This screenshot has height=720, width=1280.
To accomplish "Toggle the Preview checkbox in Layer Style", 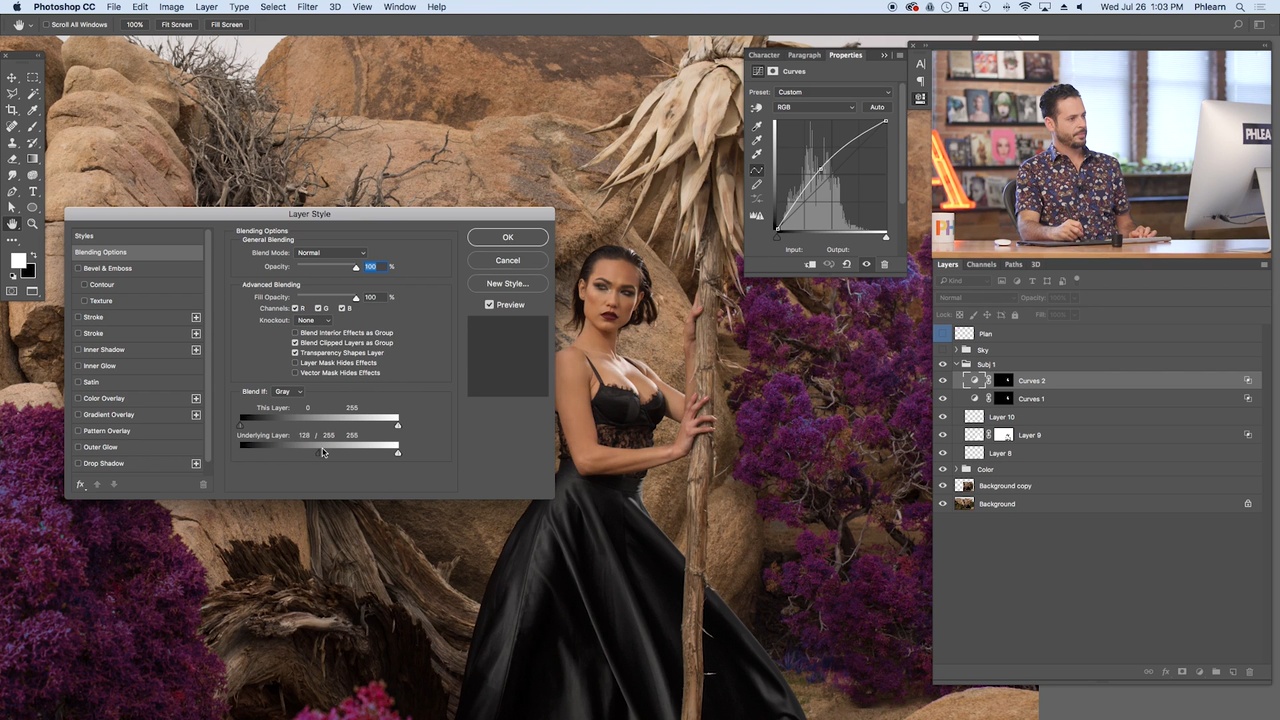I will pos(489,304).
